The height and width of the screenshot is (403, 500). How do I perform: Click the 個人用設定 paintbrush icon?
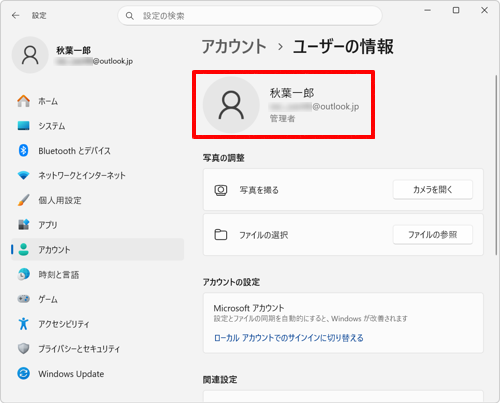(24, 200)
